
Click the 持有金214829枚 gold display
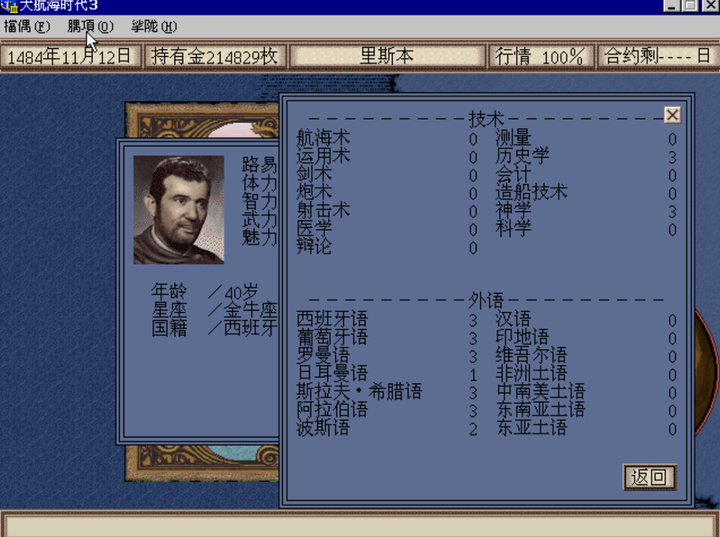click(215, 57)
